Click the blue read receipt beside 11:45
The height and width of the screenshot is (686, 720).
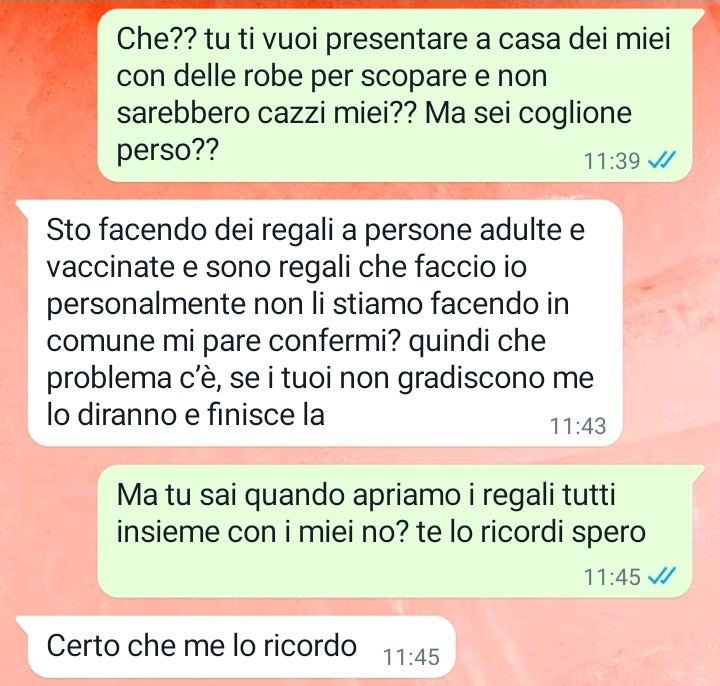click(662, 575)
